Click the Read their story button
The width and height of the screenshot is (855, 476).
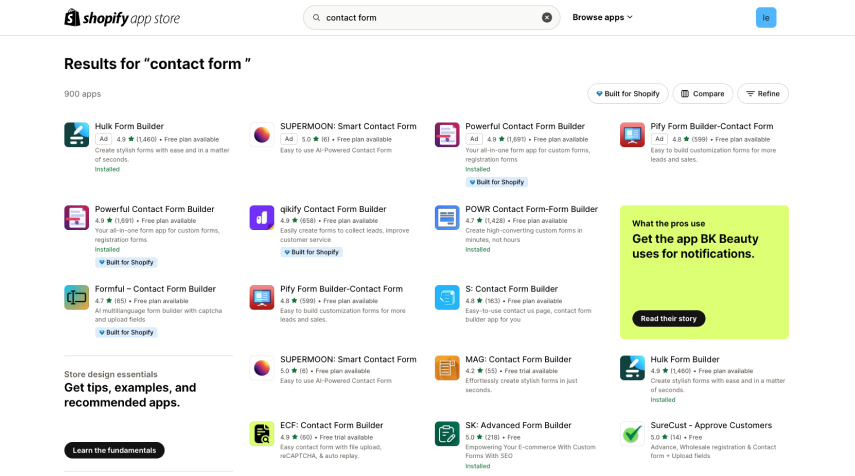(x=669, y=318)
